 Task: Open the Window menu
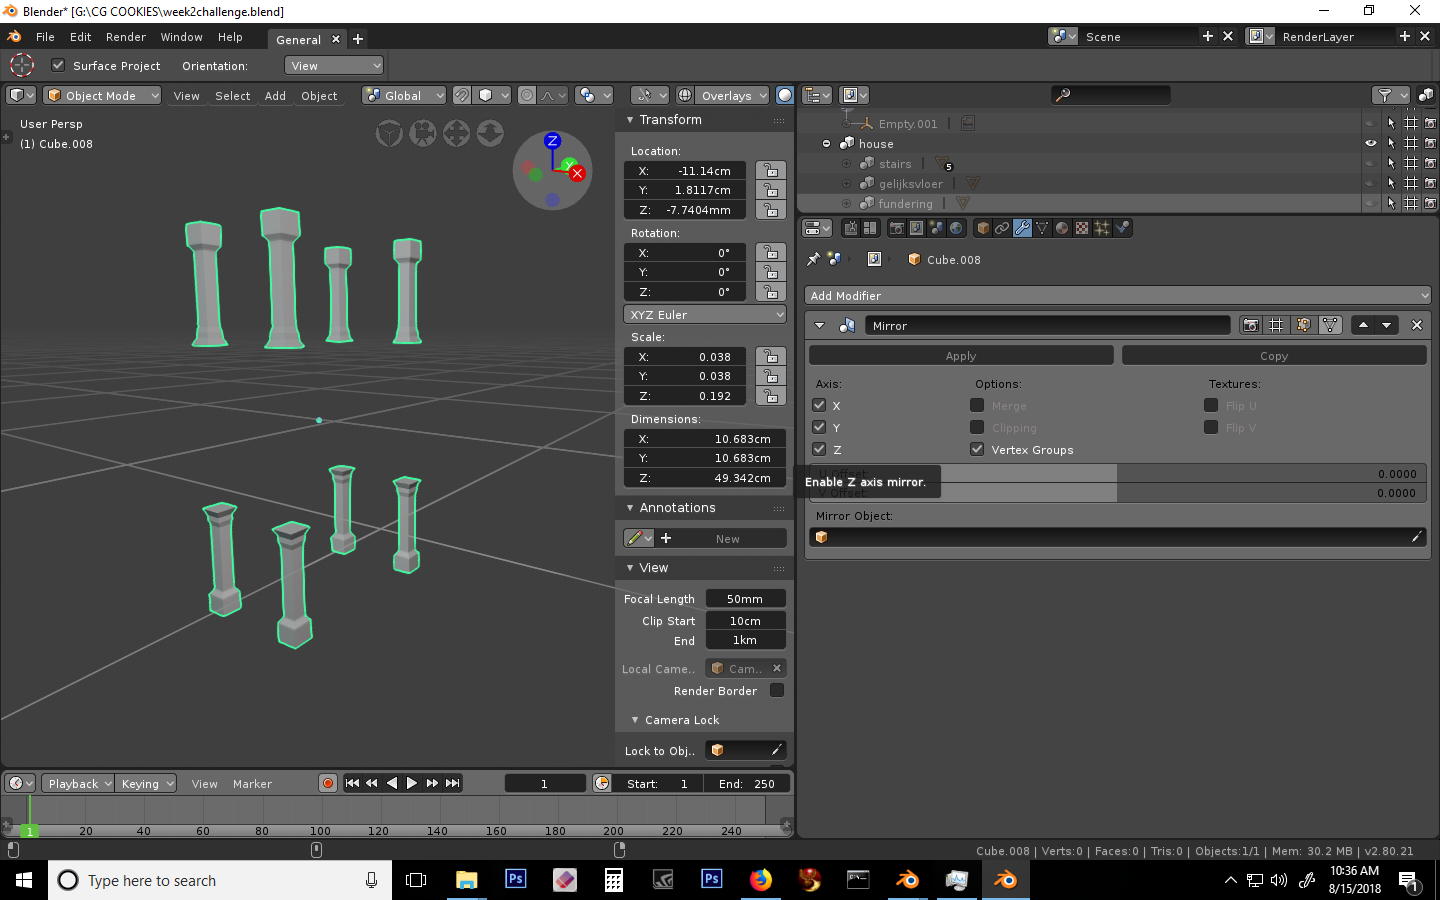click(182, 37)
